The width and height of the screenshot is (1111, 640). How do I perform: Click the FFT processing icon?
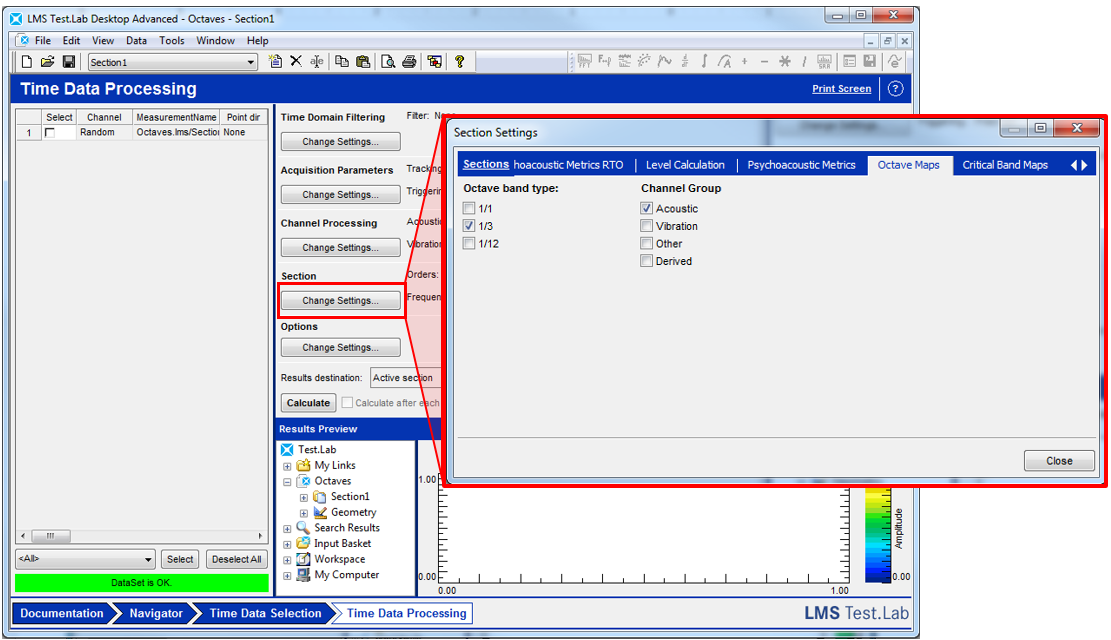[585, 62]
